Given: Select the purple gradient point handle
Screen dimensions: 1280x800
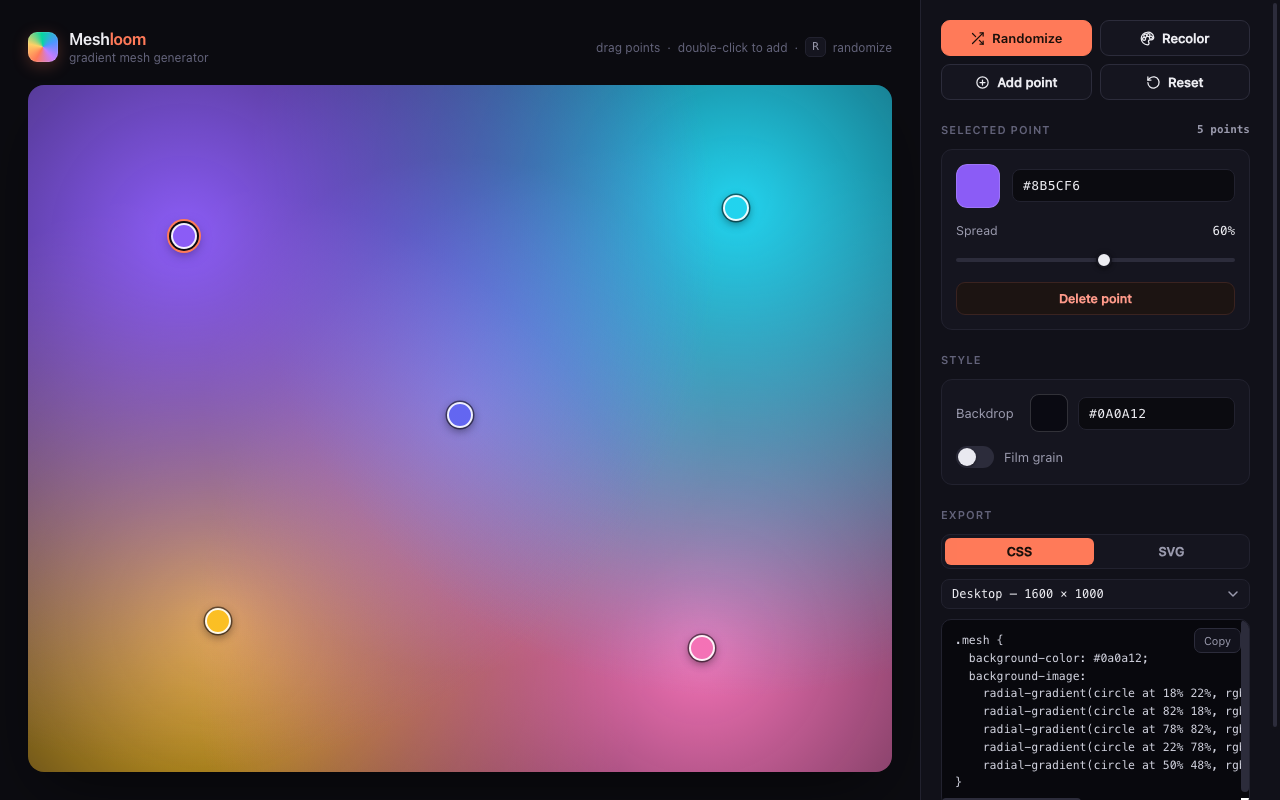Looking at the screenshot, I should point(184,236).
